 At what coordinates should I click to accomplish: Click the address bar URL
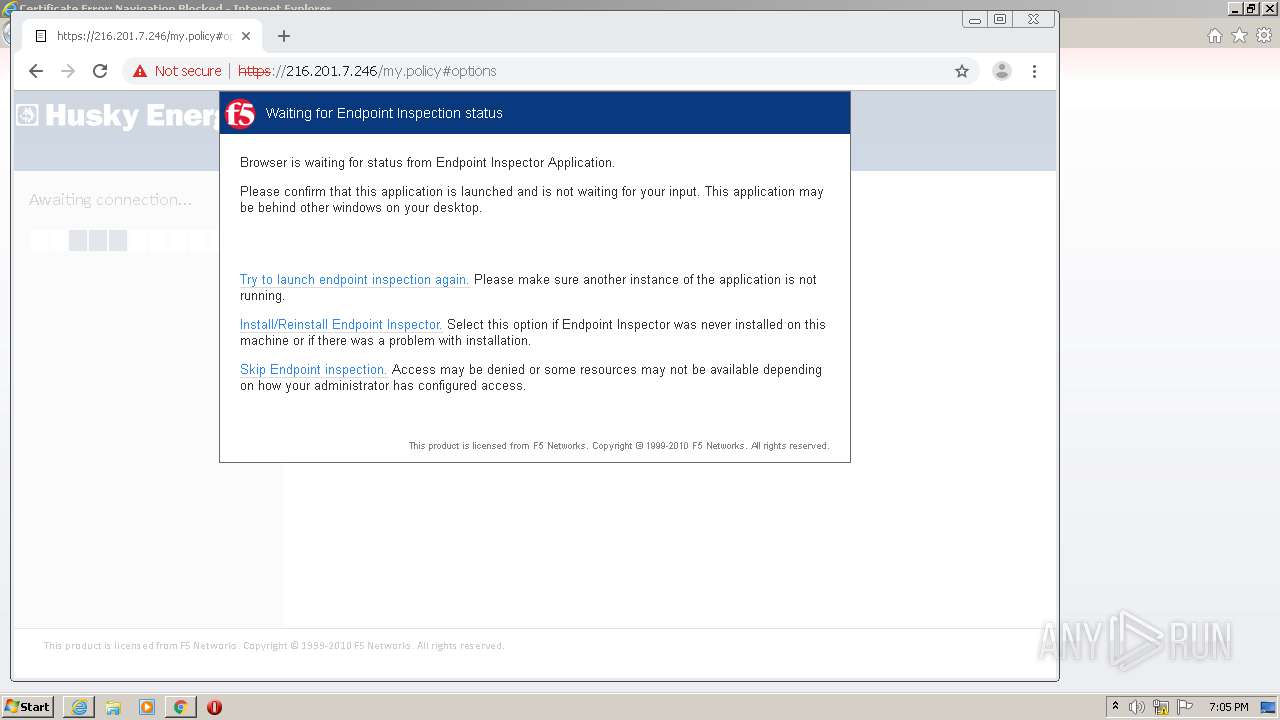tap(367, 71)
